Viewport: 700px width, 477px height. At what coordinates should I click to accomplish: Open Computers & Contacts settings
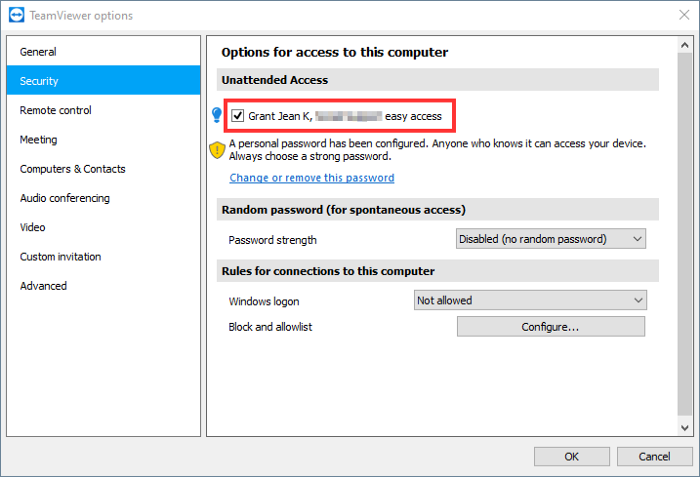(104, 169)
